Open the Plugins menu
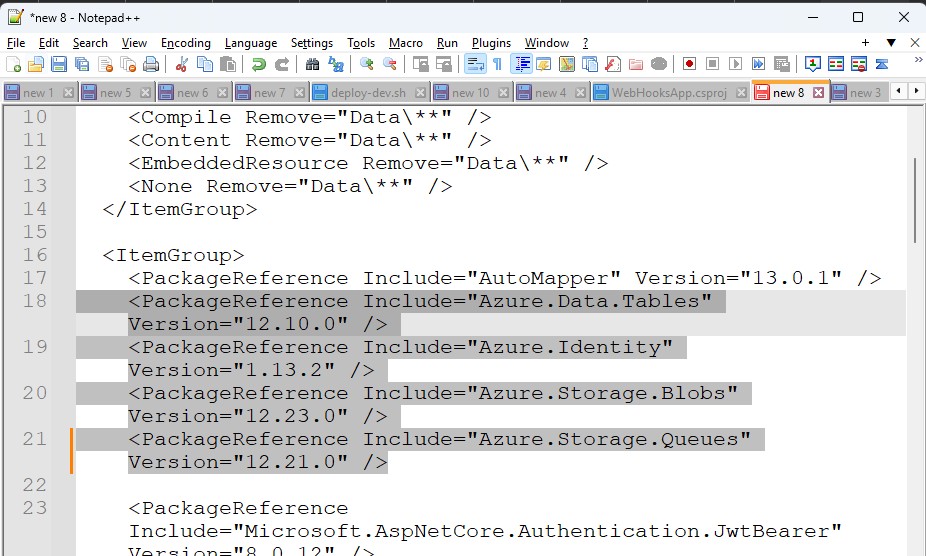926x556 pixels. click(x=491, y=43)
